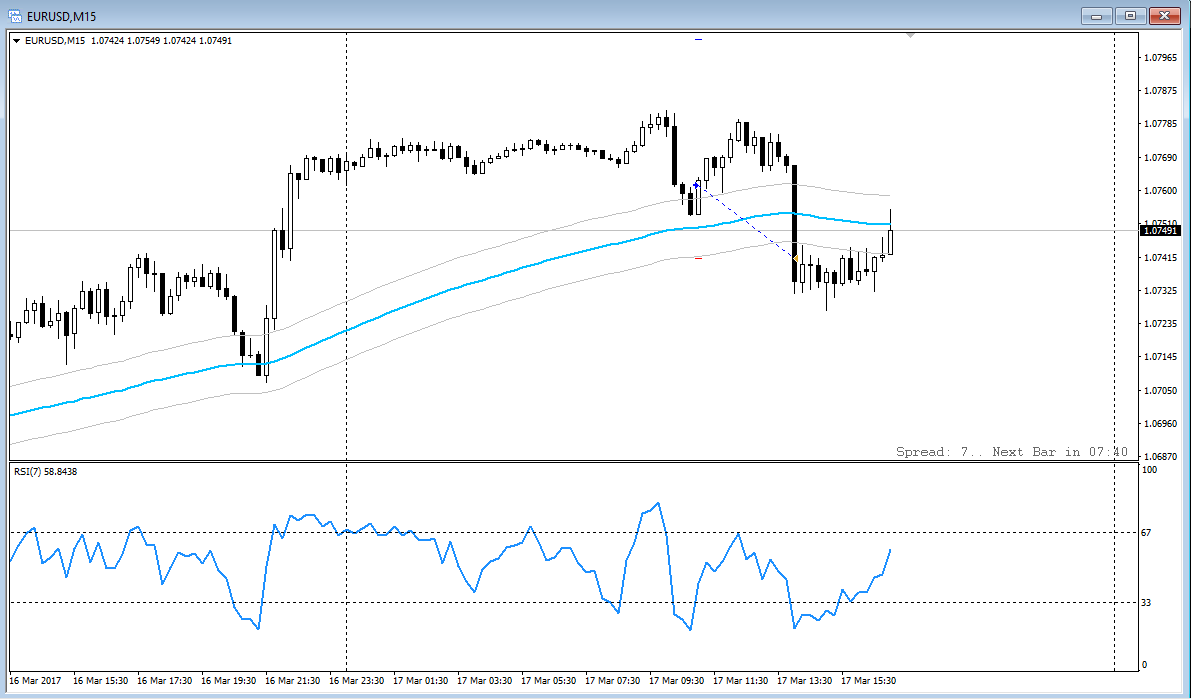1191x700 pixels.
Task: Click the blue trade entry arrow marker
Action: (x=696, y=184)
